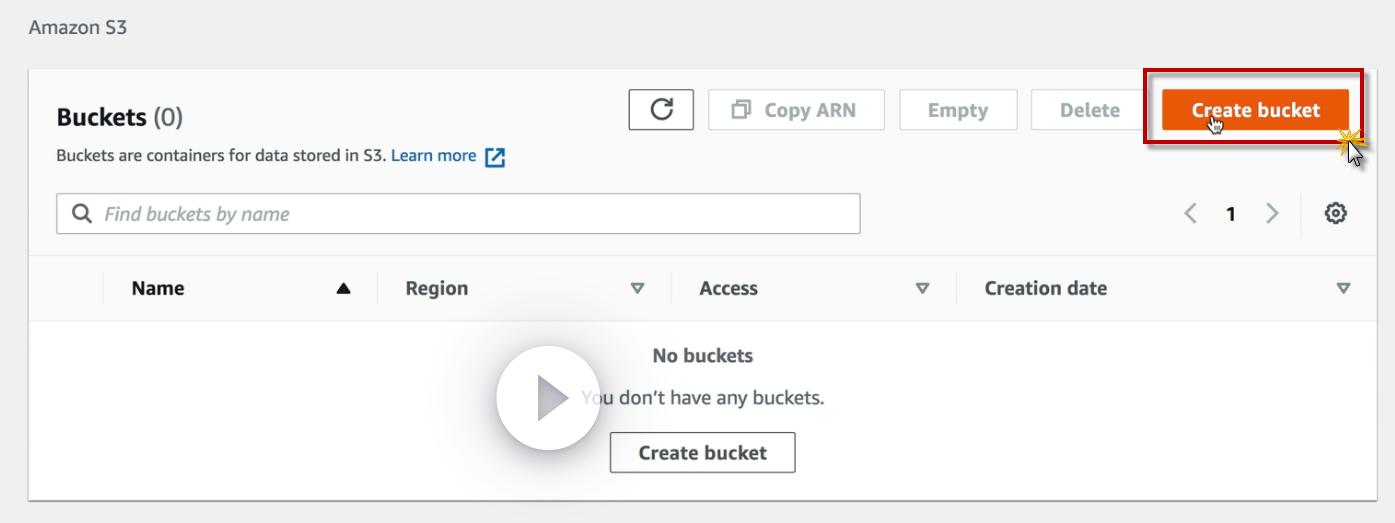Image resolution: width=1395 pixels, height=523 pixels.
Task: Sort buckets by Access column arrow
Action: click(922, 289)
